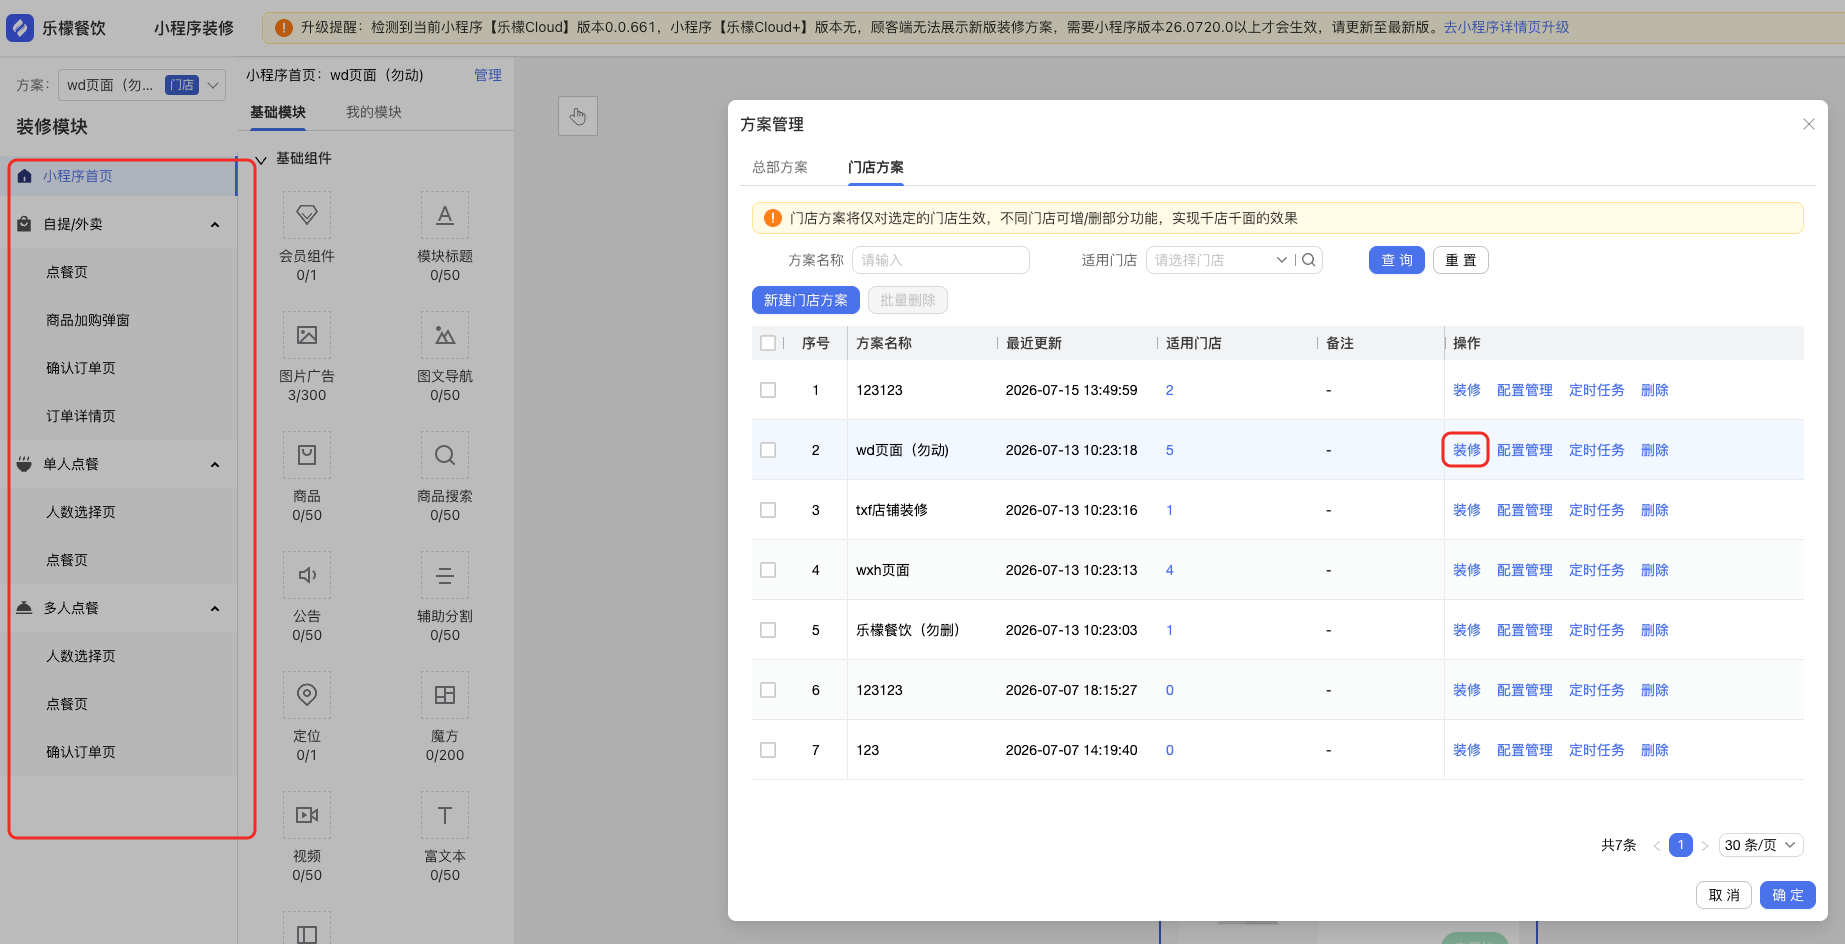Open the 30 条/页 page size dropdown
Screen dimensions: 1845x944
point(1761,845)
